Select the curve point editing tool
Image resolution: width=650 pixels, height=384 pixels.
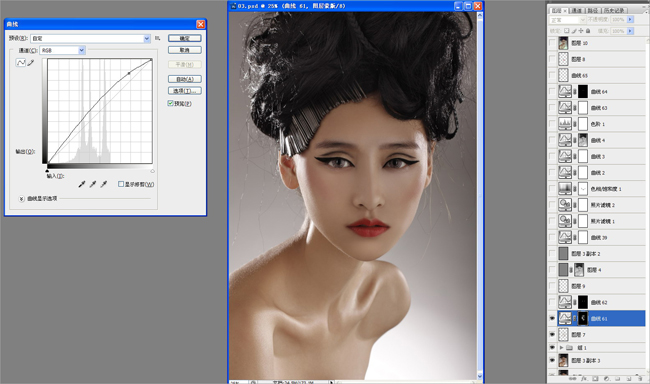point(21,63)
